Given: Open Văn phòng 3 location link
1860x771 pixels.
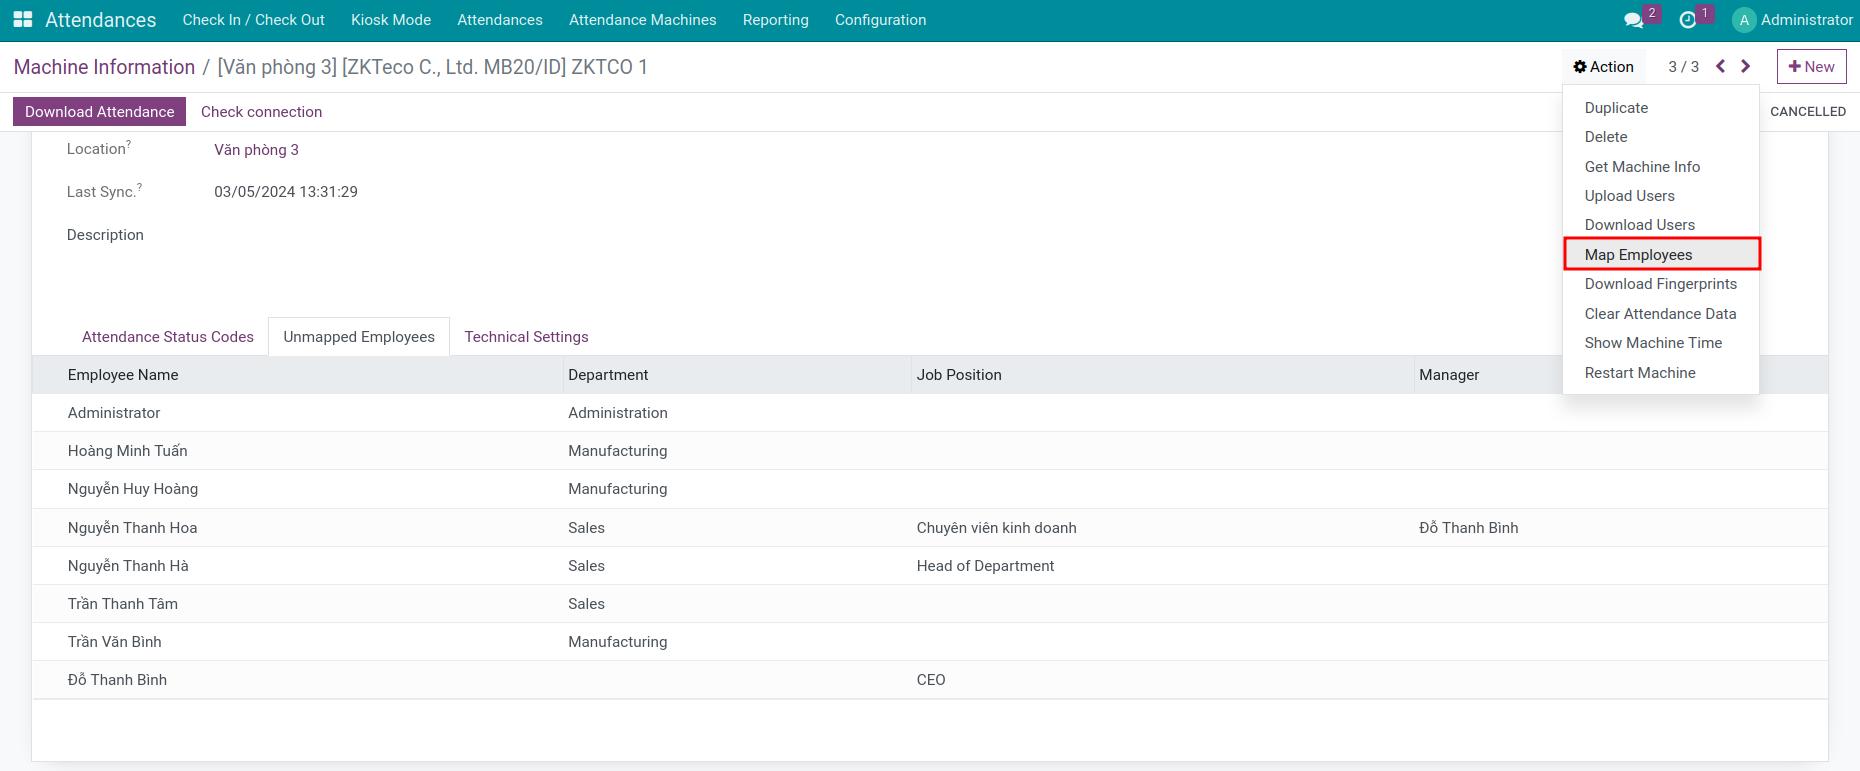Looking at the screenshot, I should pyautogui.click(x=256, y=150).
